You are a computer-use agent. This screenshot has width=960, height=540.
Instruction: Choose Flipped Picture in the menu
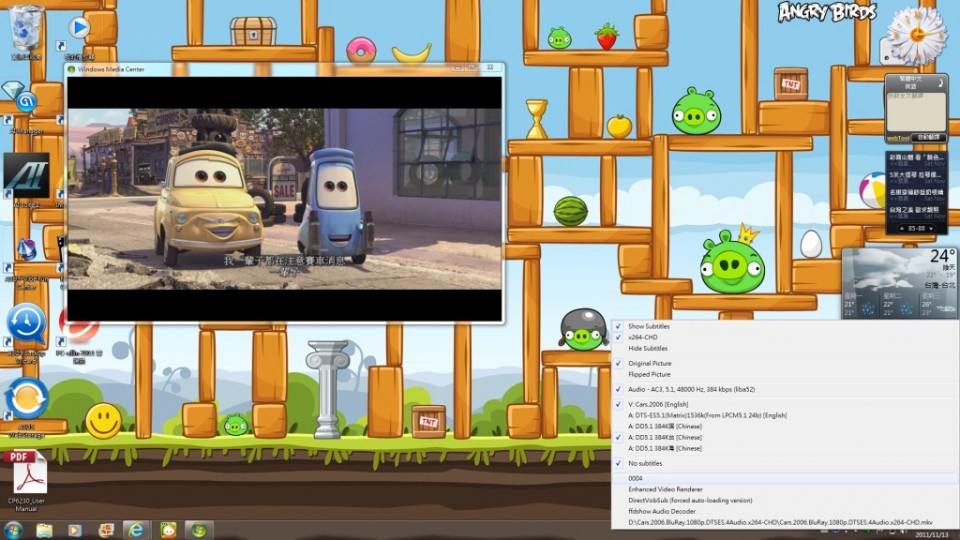pos(649,374)
